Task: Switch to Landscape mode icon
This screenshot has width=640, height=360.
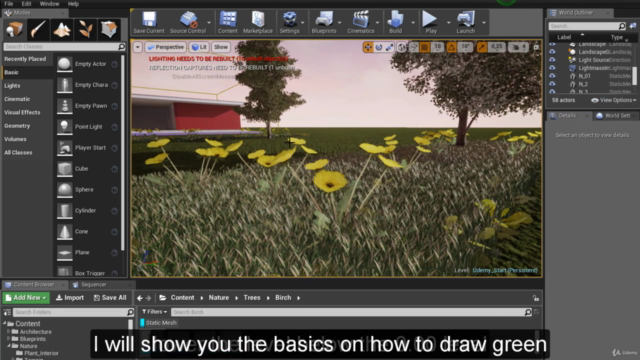Action: pos(62,29)
